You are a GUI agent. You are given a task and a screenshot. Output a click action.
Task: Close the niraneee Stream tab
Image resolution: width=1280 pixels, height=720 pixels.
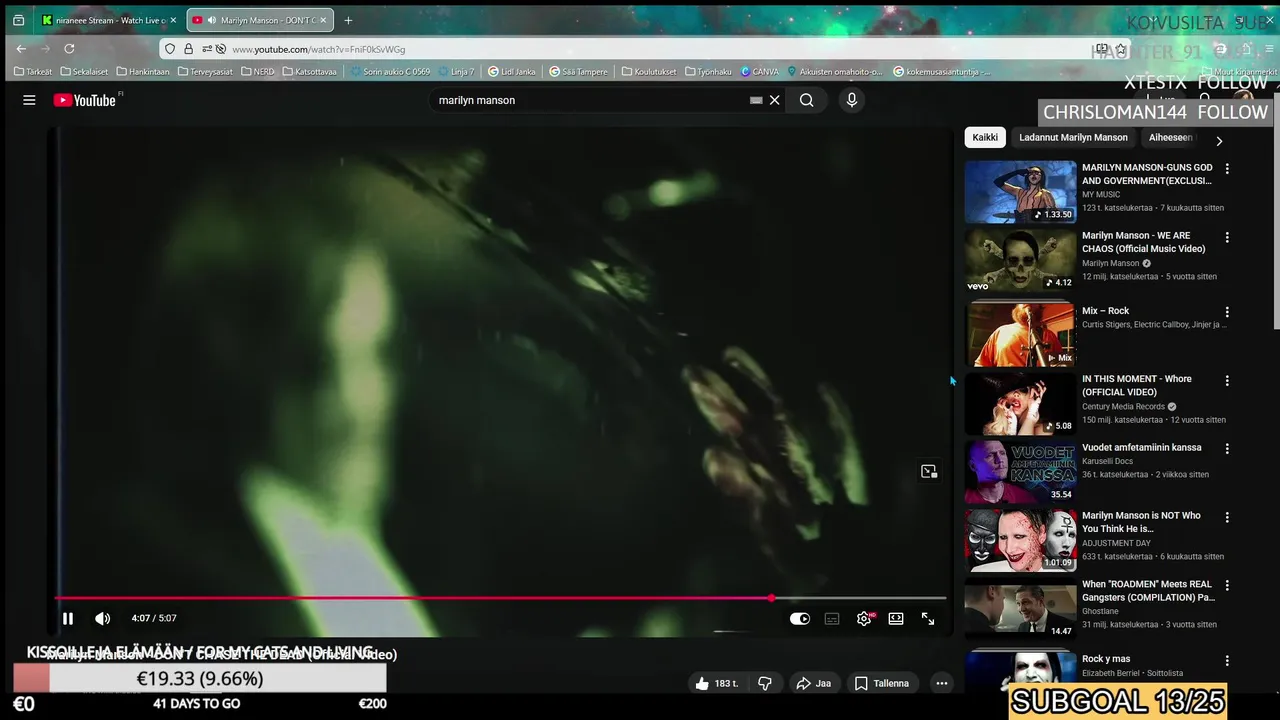(172, 20)
